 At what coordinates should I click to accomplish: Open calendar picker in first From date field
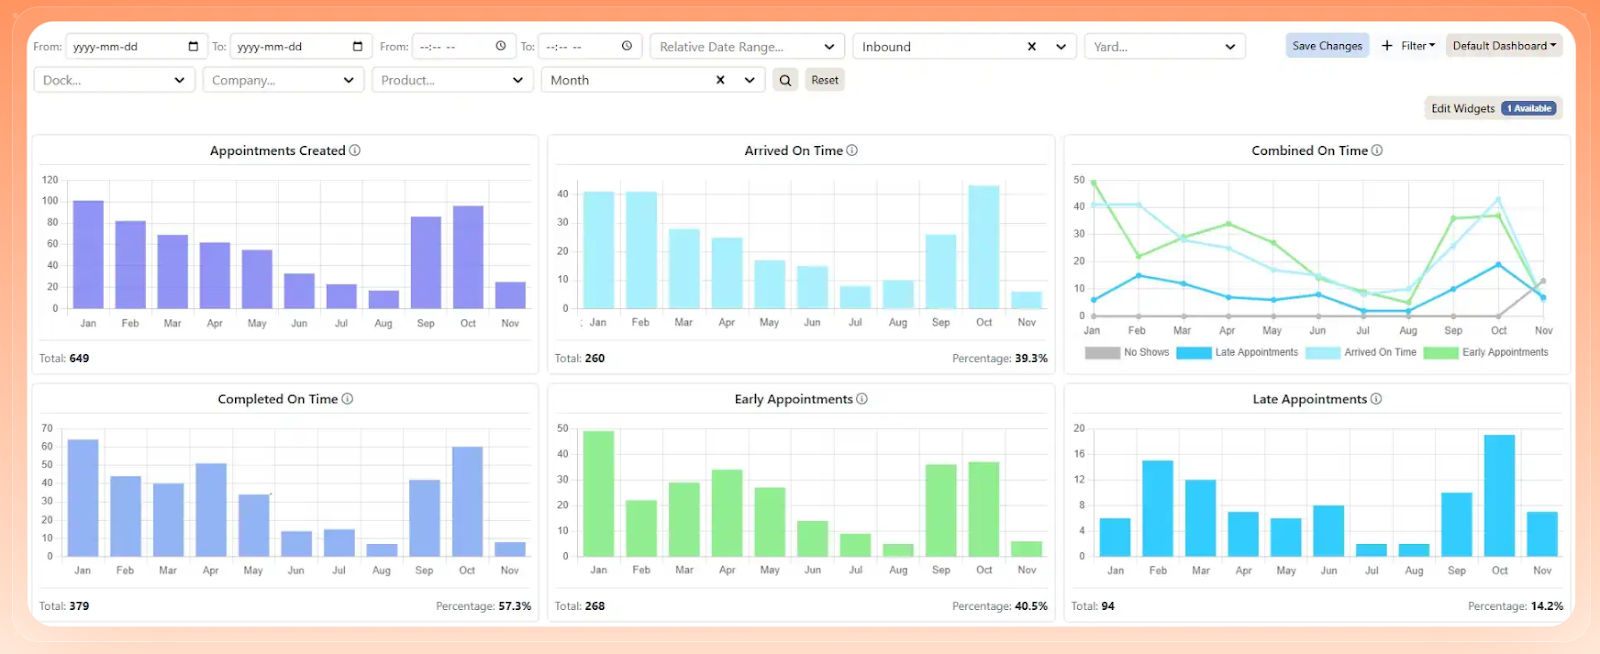pos(193,46)
